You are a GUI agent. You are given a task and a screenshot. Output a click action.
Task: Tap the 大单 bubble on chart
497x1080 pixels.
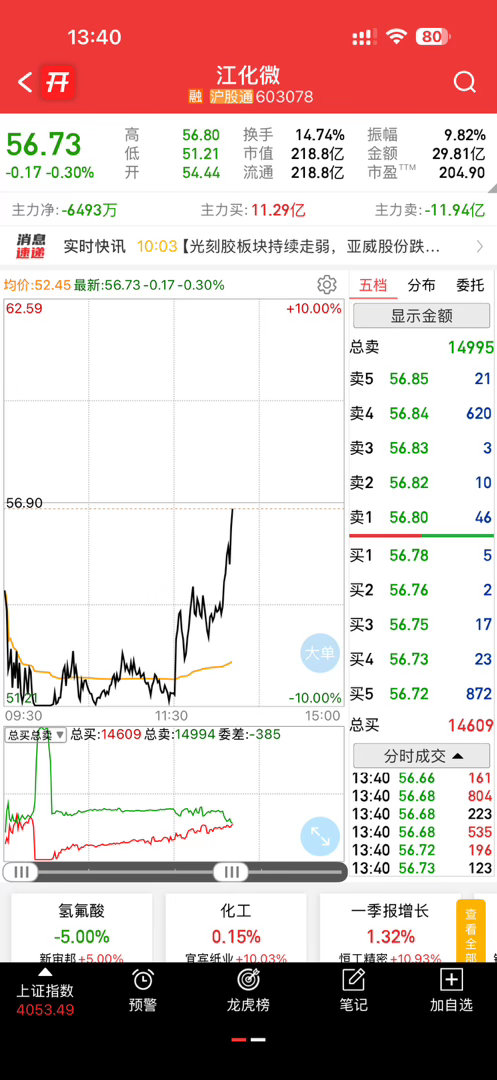click(x=320, y=652)
